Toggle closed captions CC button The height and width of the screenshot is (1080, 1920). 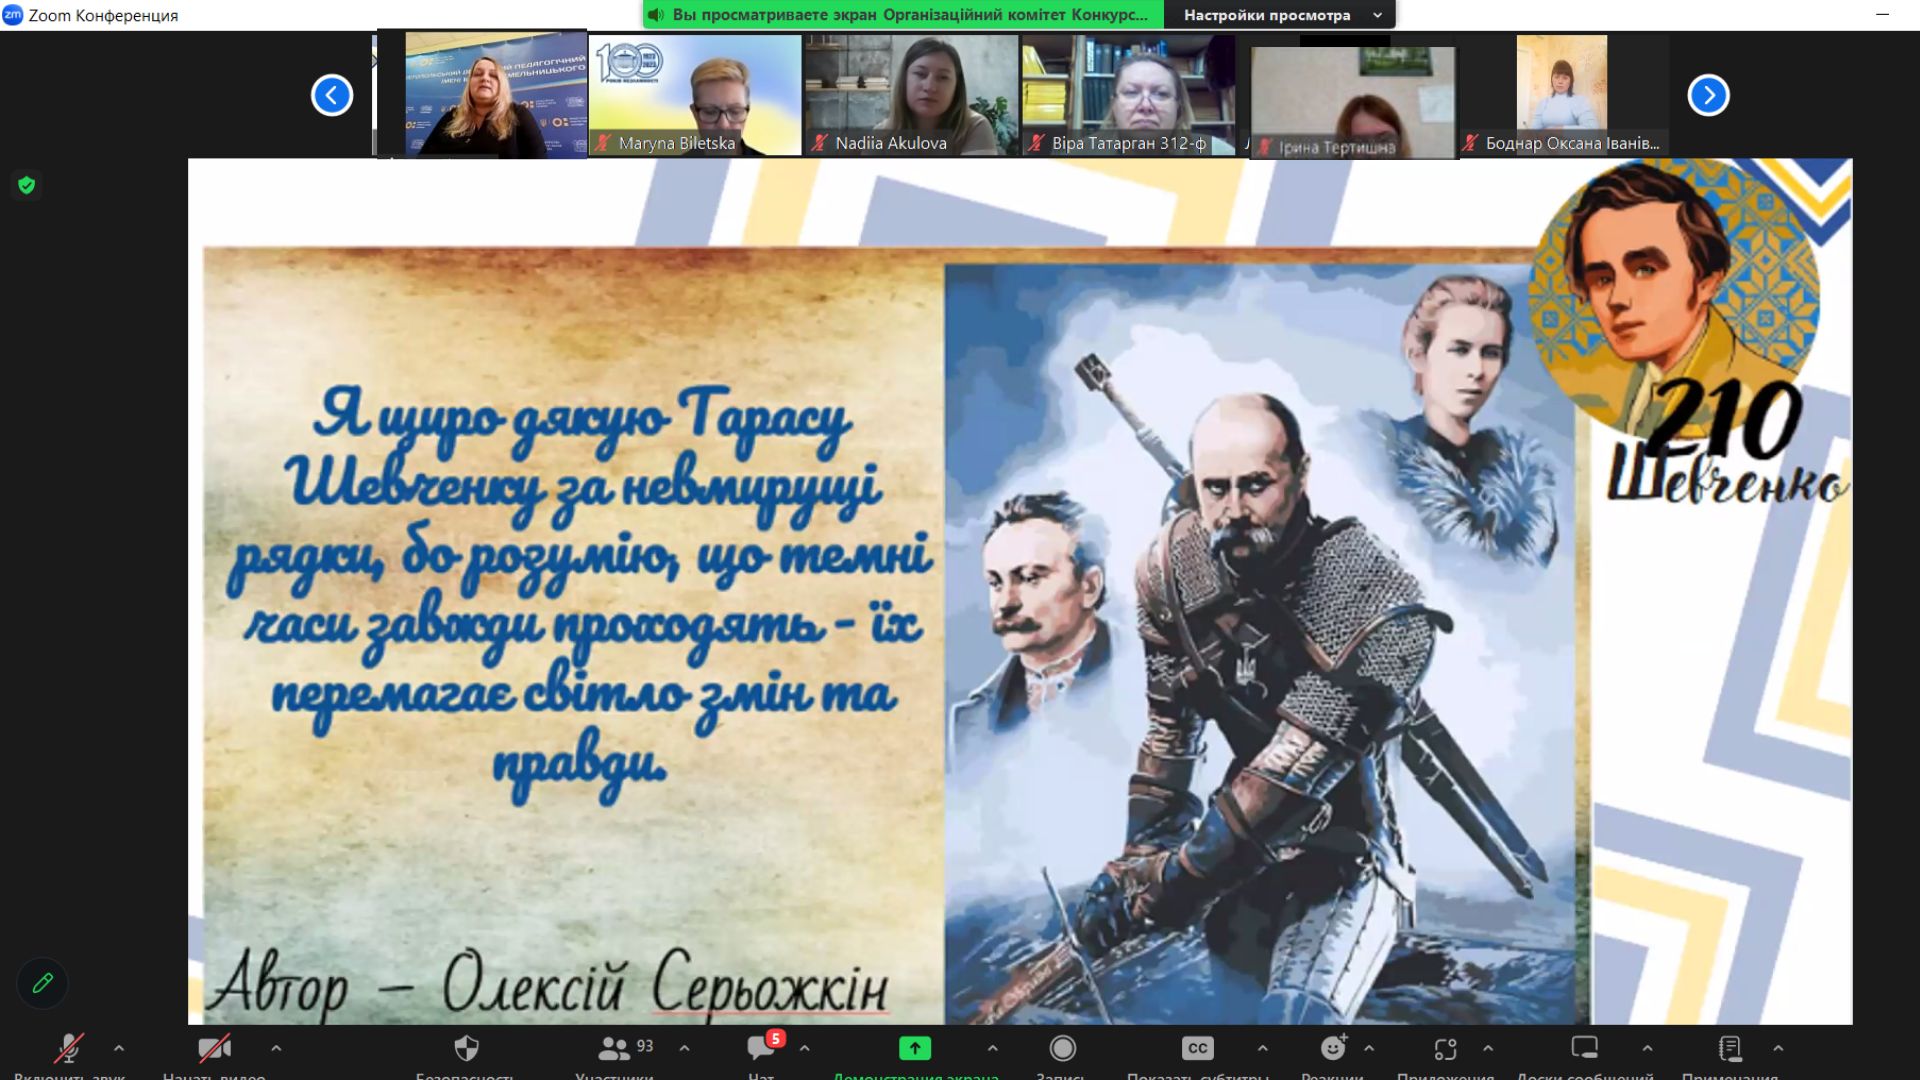(1197, 1049)
